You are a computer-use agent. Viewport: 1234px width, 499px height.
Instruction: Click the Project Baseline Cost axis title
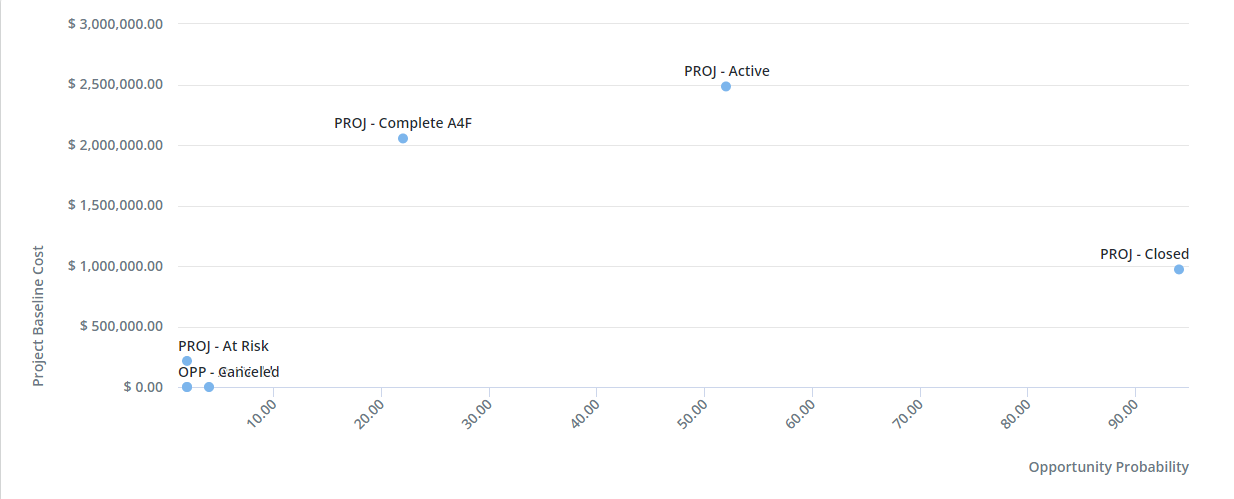39,316
